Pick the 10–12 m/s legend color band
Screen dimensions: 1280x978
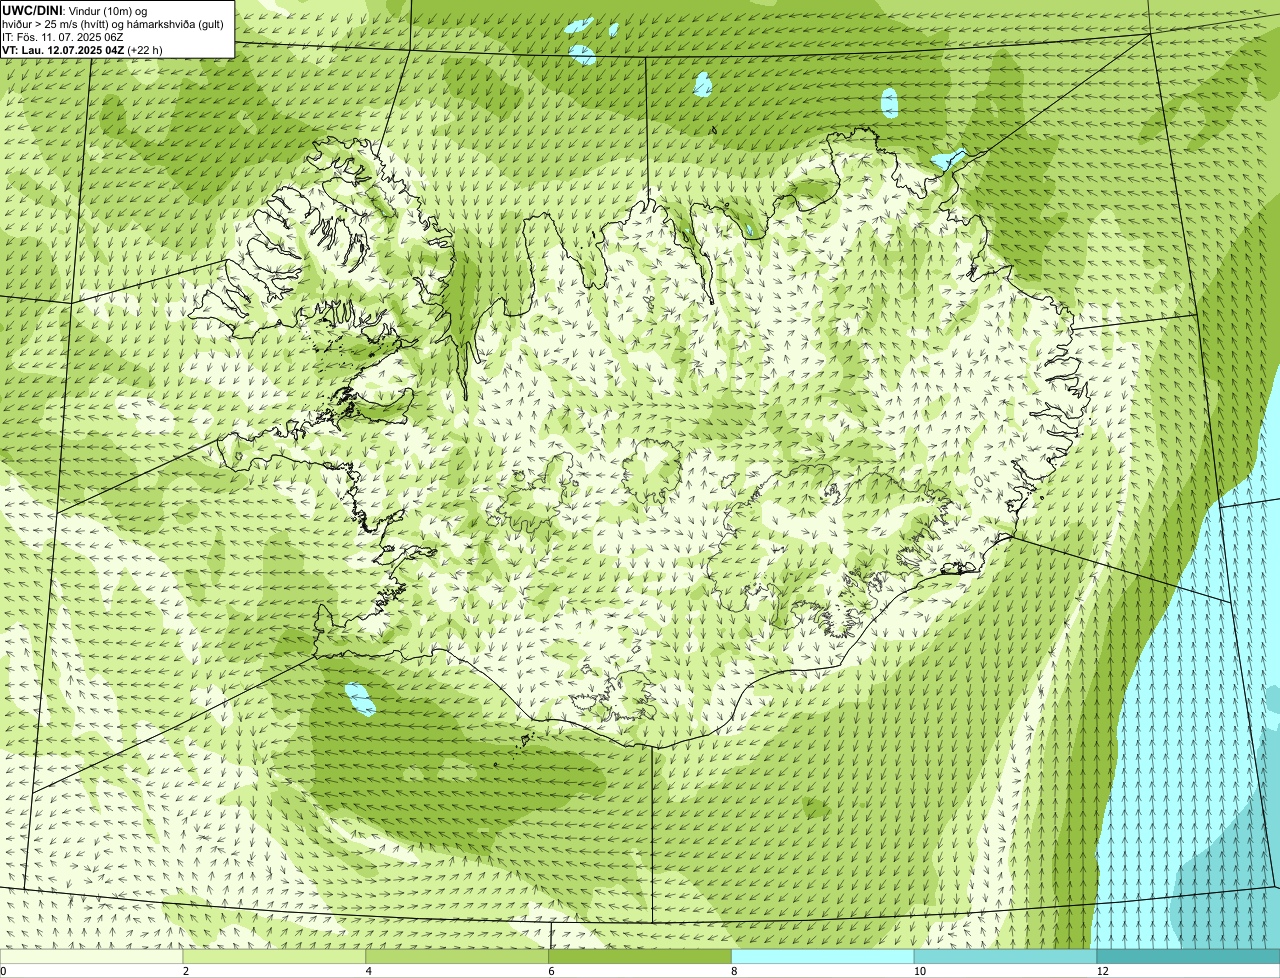[1006, 957]
